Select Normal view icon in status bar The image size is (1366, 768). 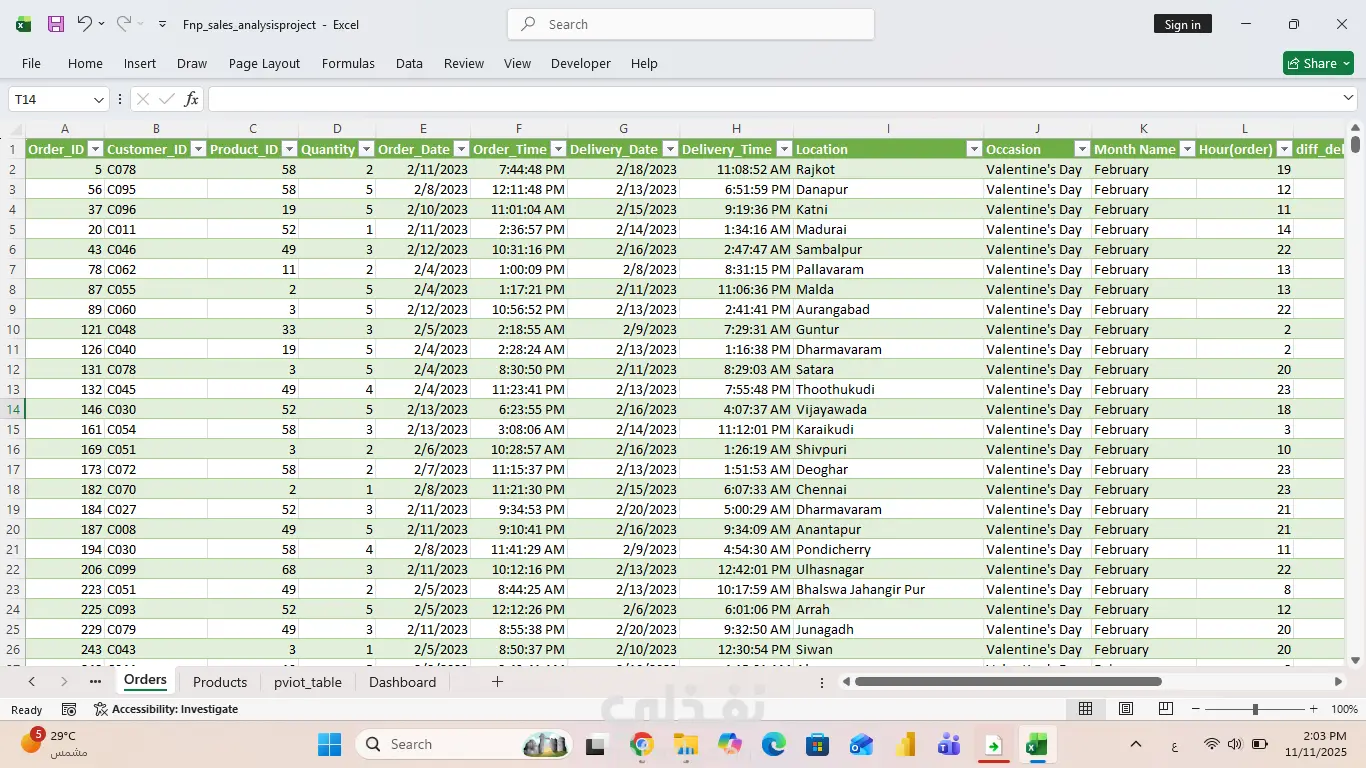click(1085, 709)
